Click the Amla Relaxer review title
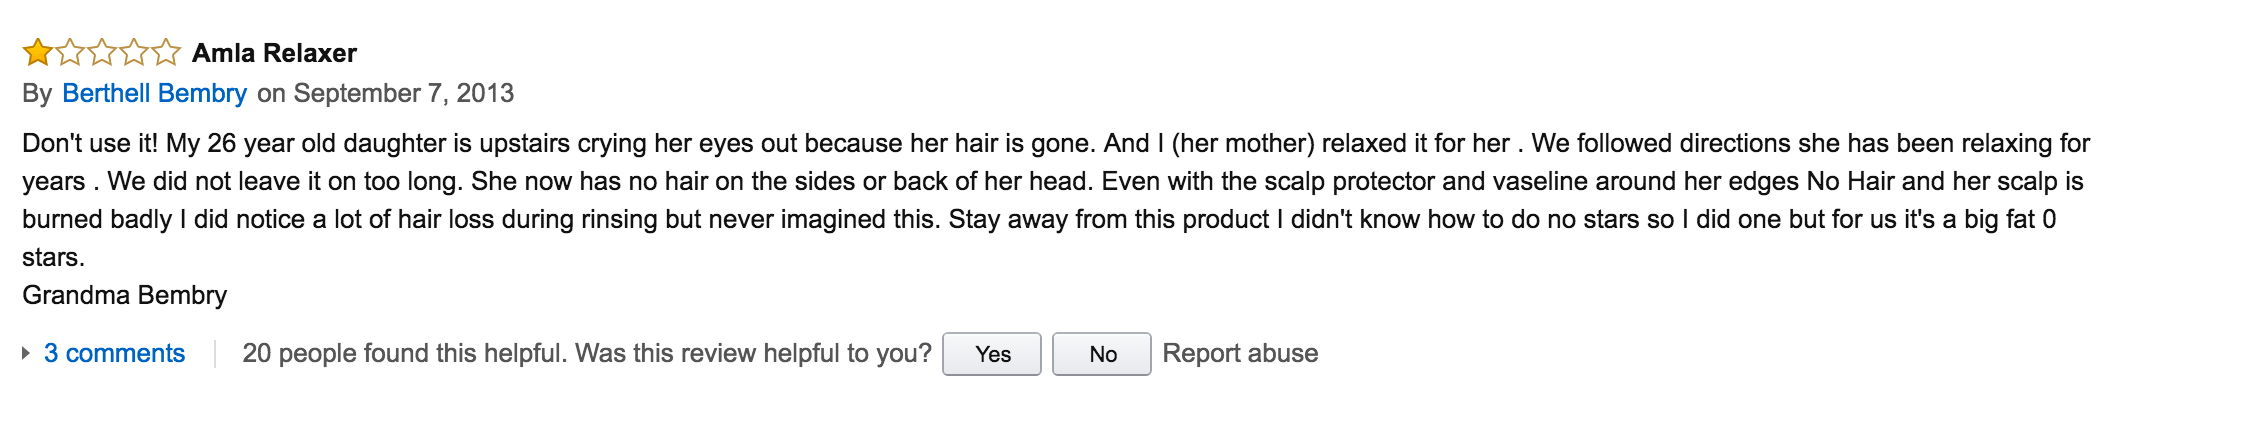The width and height of the screenshot is (2242, 424). pyautogui.click(x=274, y=53)
